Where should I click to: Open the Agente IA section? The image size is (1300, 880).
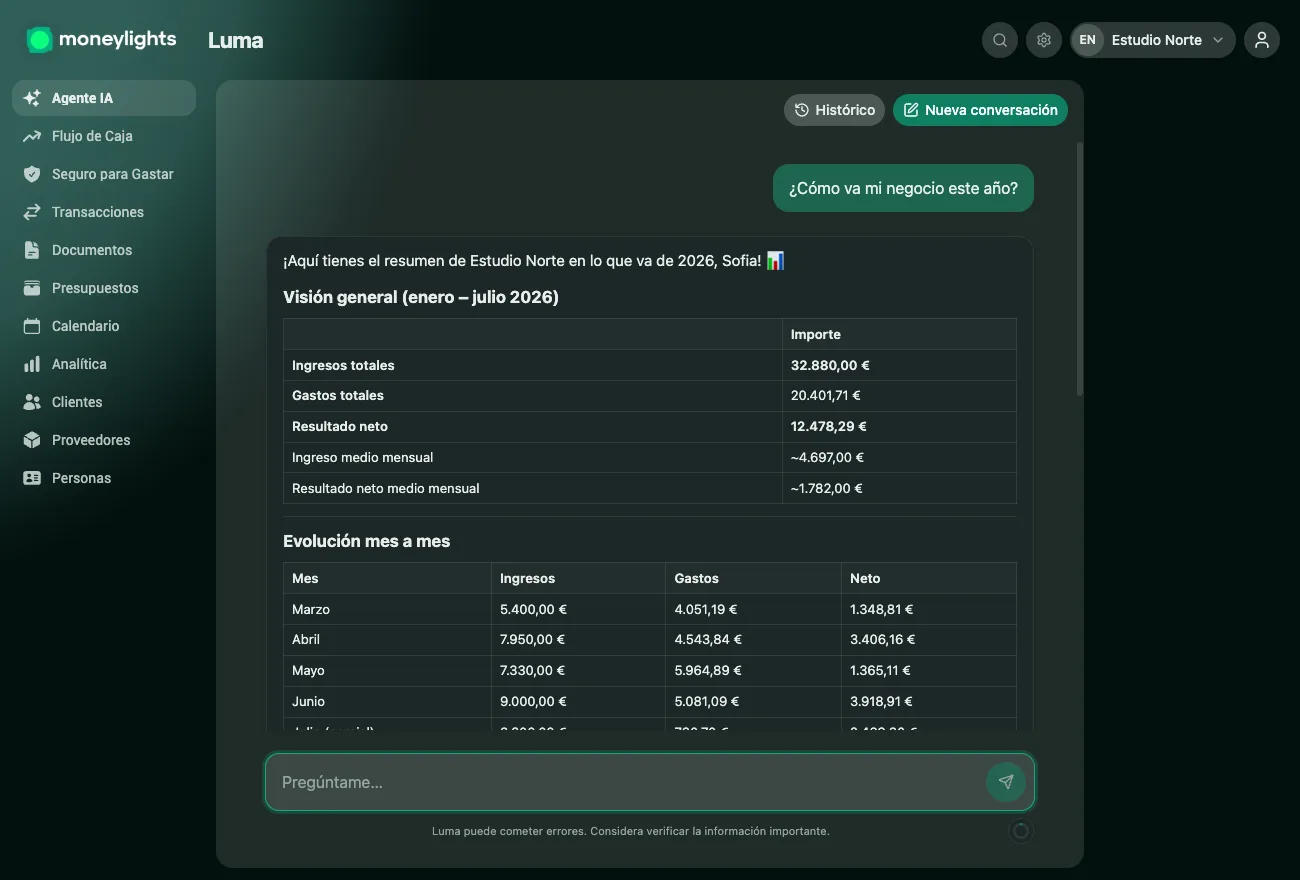104,98
